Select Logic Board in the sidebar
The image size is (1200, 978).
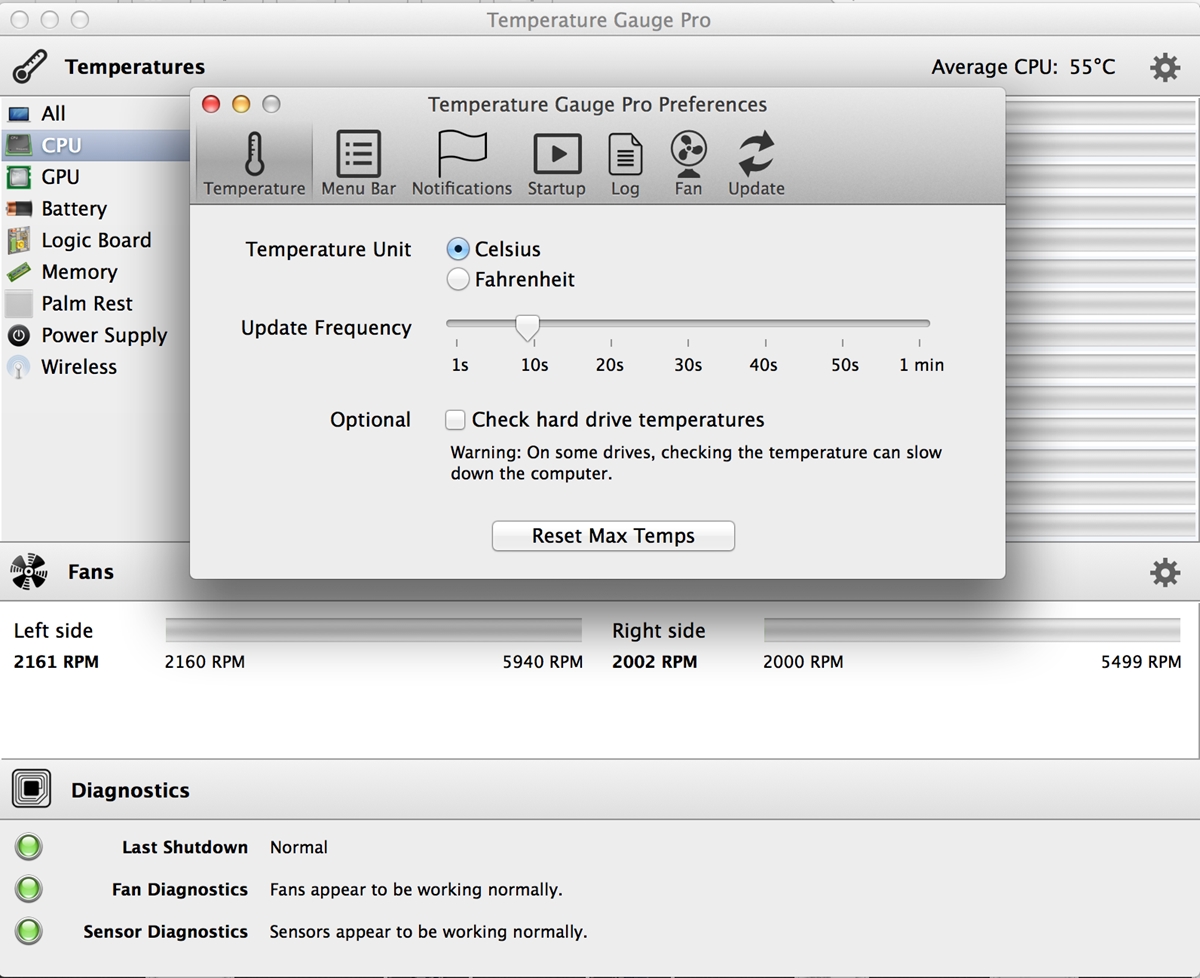[95, 240]
